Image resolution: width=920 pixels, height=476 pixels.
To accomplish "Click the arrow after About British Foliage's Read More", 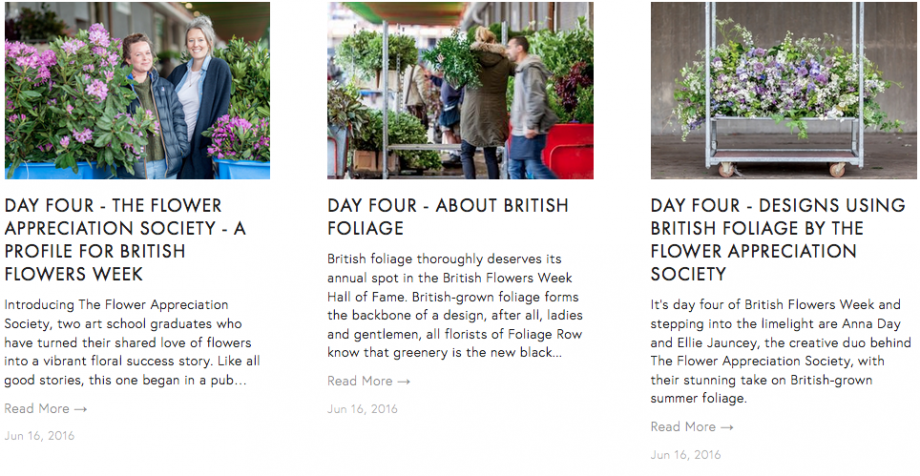I will click(404, 381).
